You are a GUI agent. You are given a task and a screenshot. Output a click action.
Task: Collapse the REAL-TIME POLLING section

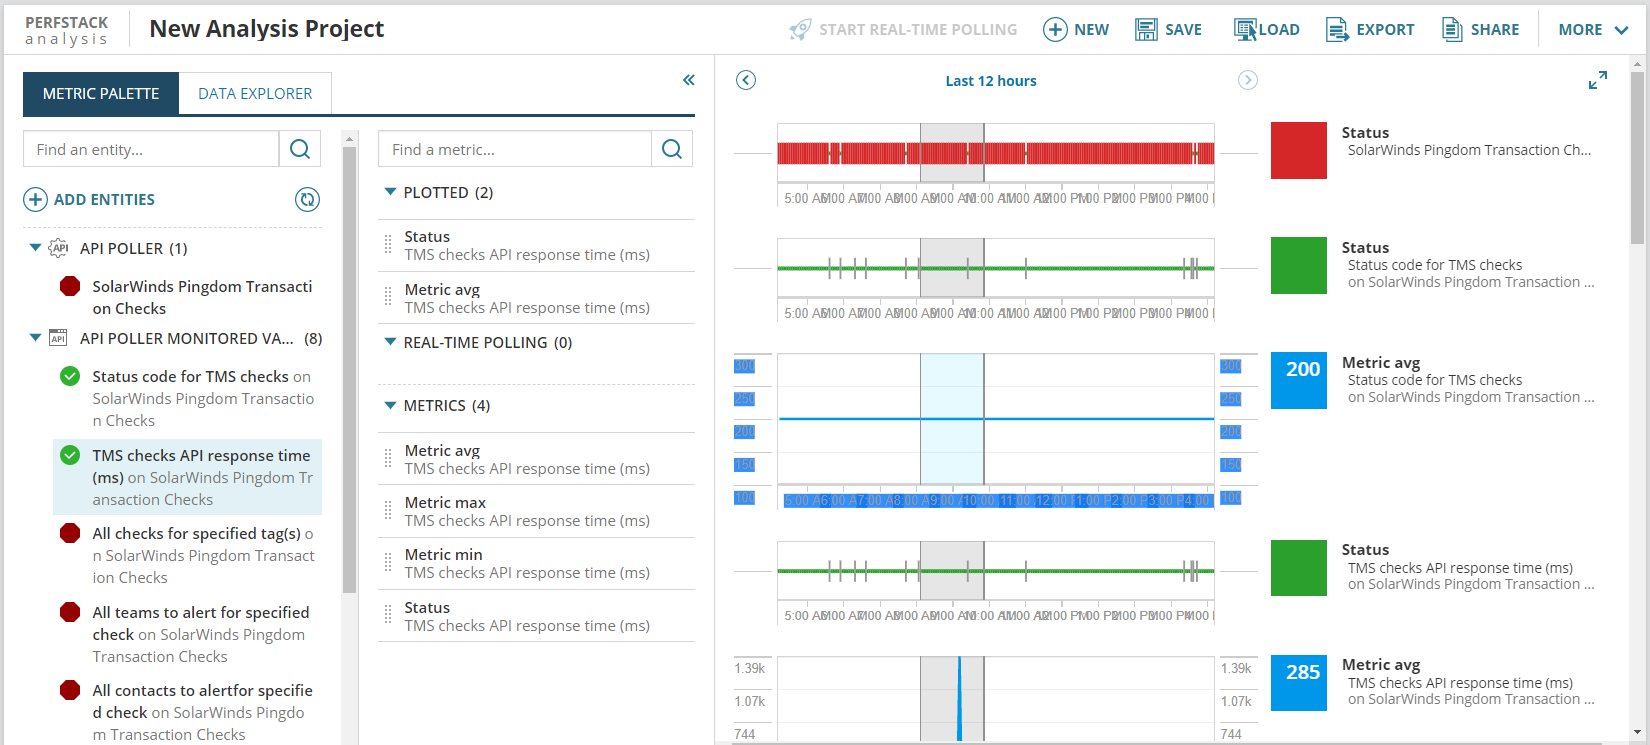(x=390, y=342)
